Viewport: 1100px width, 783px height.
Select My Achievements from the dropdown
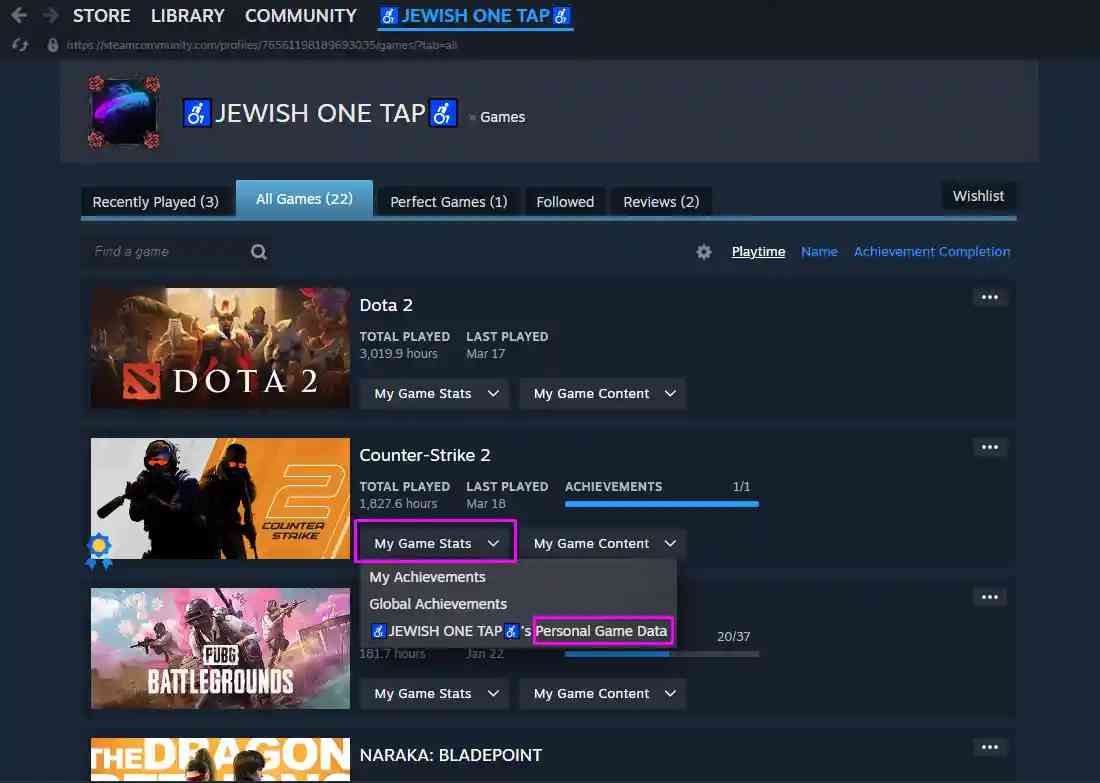click(427, 577)
